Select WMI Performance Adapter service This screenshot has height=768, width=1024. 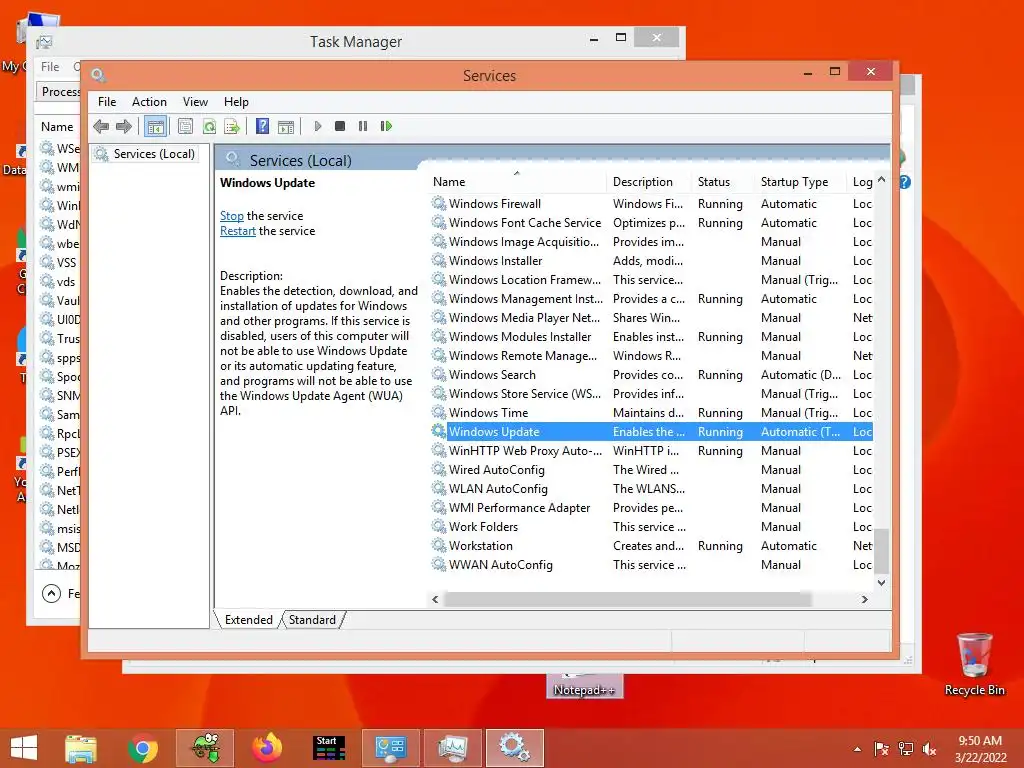click(x=651, y=507)
